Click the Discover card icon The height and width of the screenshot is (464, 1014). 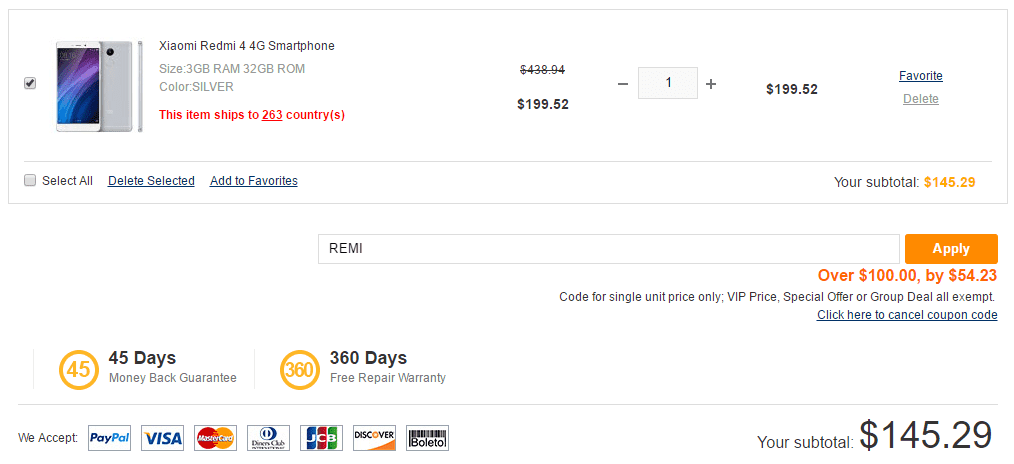[x=374, y=438]
